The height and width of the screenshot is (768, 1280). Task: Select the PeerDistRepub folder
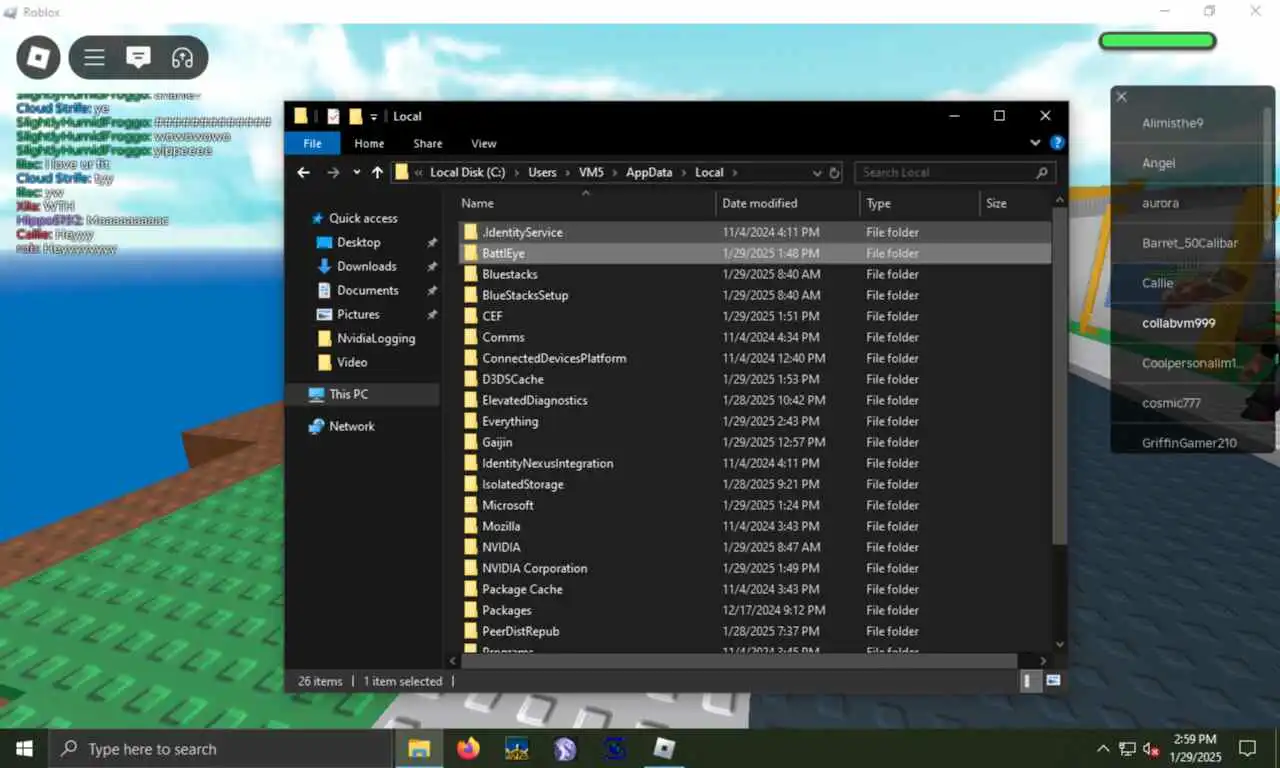coord(755,631)
